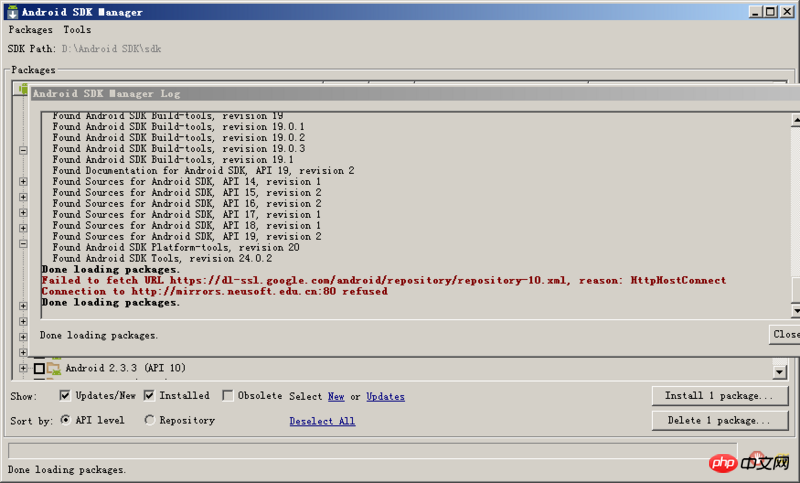Click log line 'Build-tools, revision 19.0.2'

click(x=178, y=138)
